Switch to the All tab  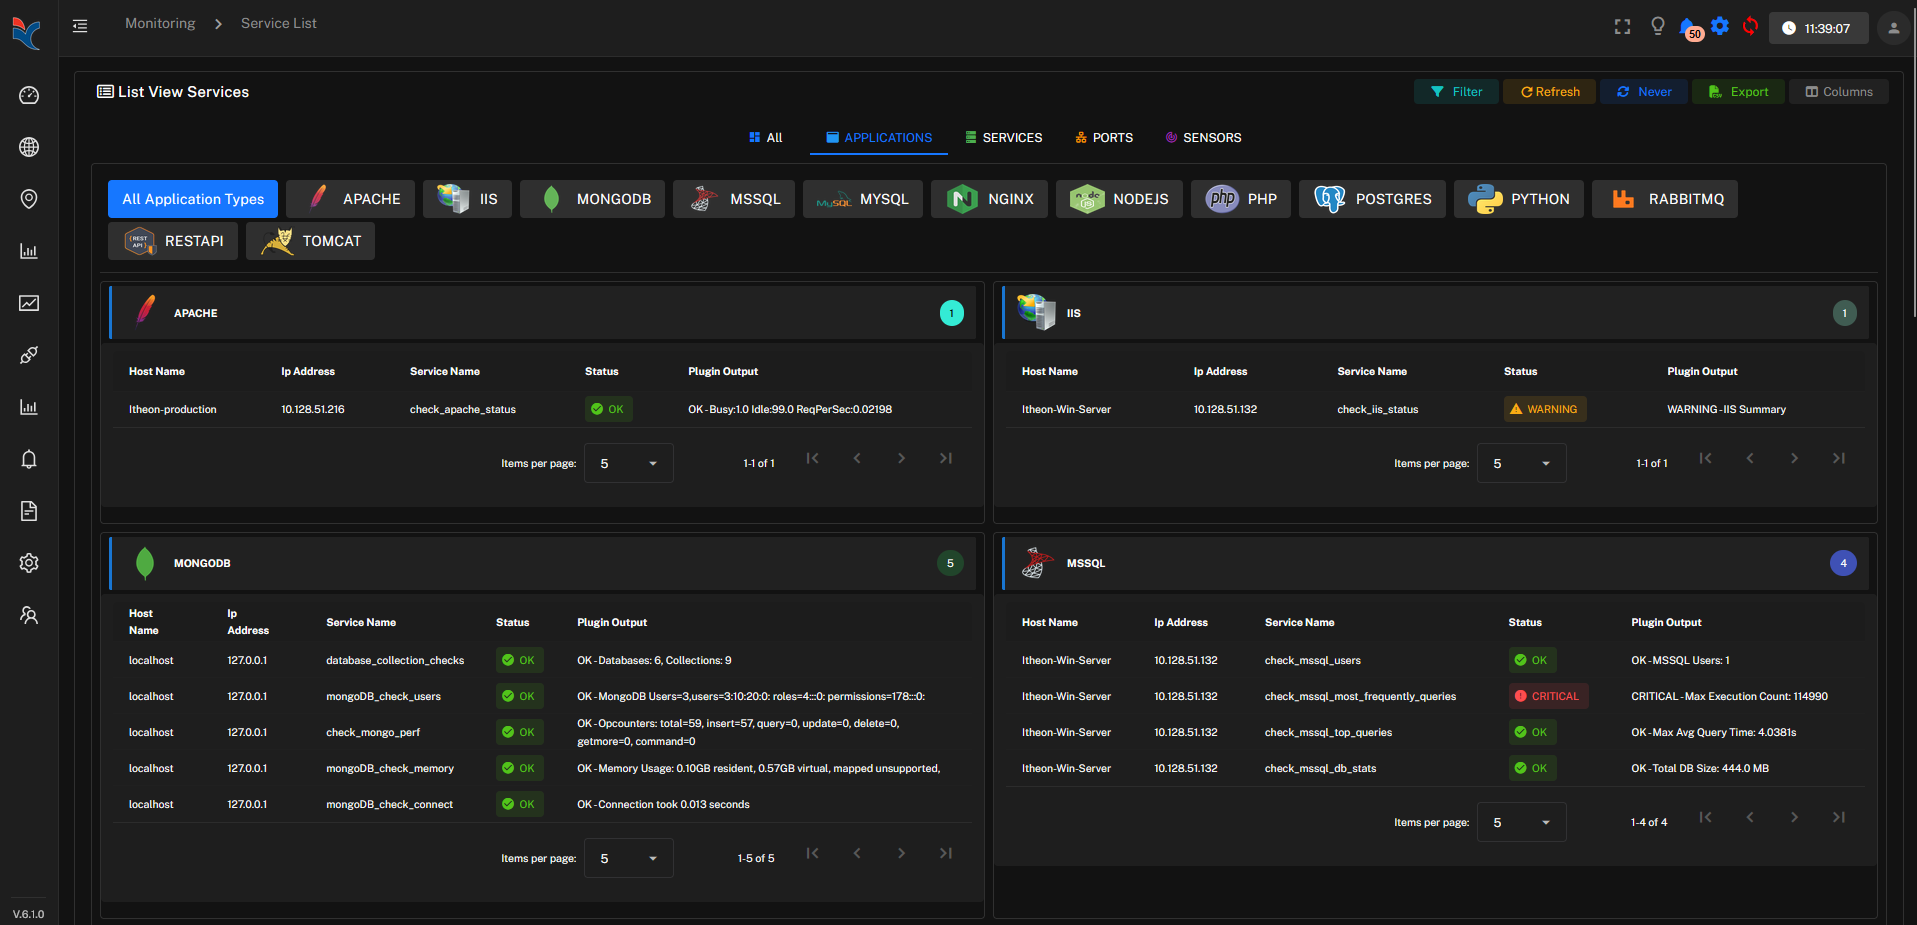pyautogui.click(x=766, y=138)
